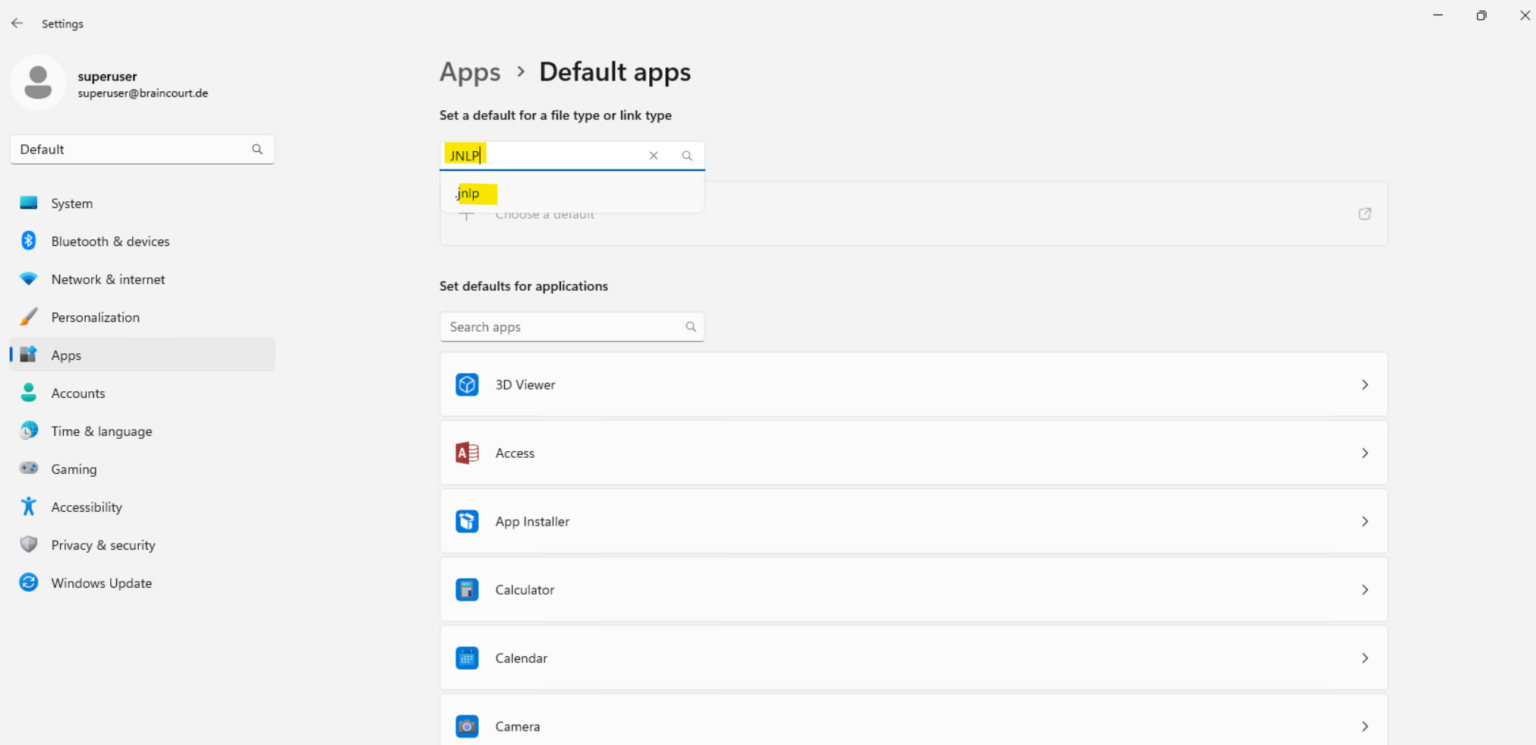Click the Apps breadcrumb link
Screen dimensions: 1536x745
pyautogui.click(x=470, y=73)
